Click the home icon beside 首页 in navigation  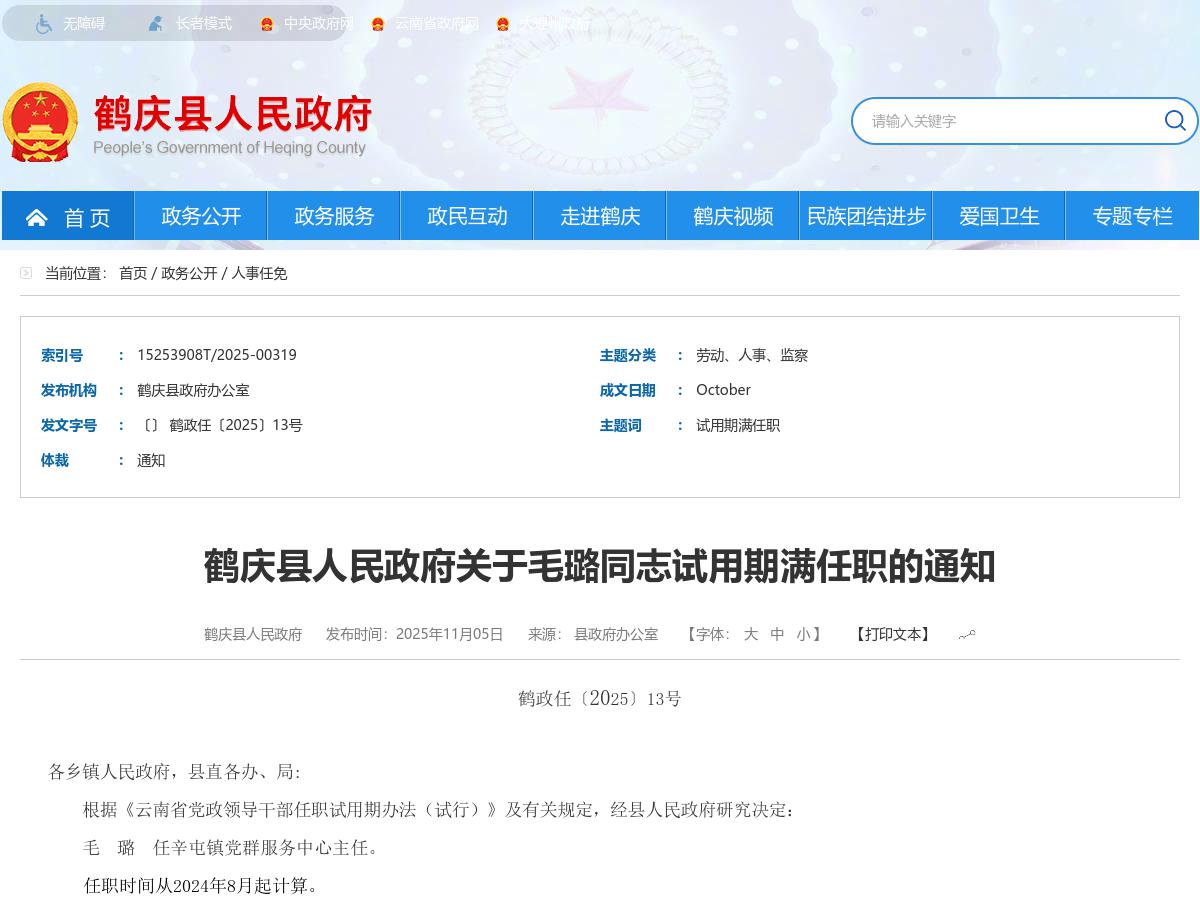tap(37, 217)
